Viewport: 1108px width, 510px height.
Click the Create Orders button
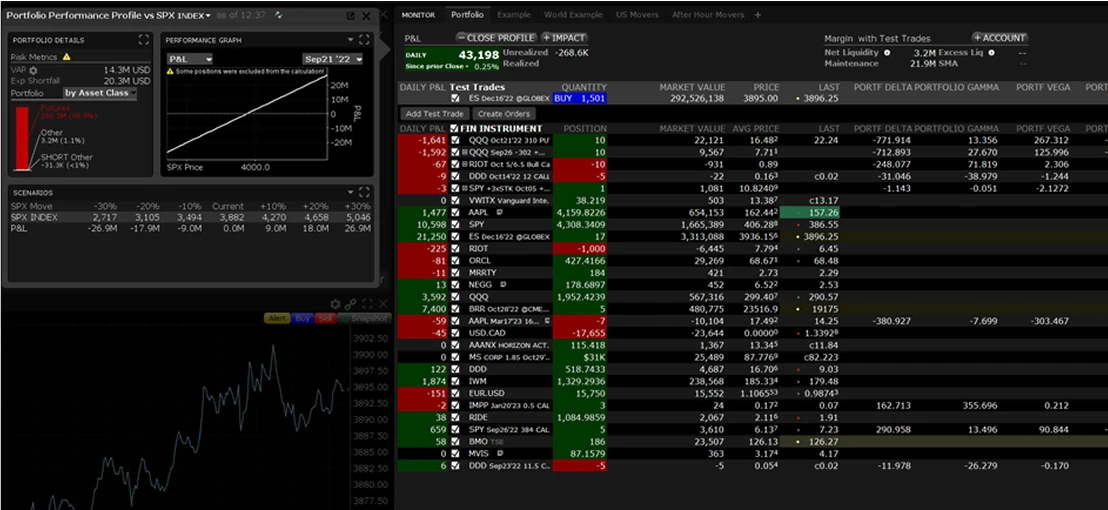tap(502, 114)
